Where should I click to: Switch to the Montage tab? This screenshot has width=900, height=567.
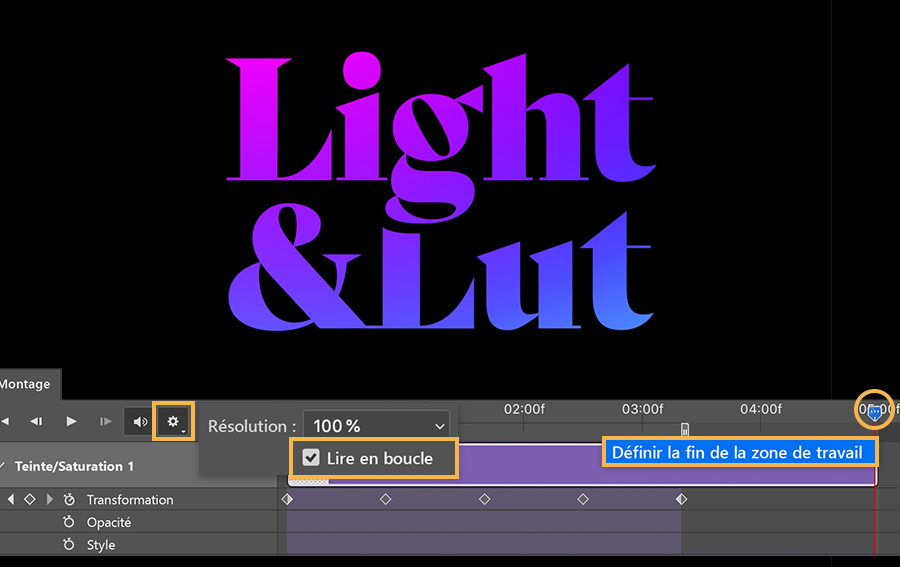25,384
